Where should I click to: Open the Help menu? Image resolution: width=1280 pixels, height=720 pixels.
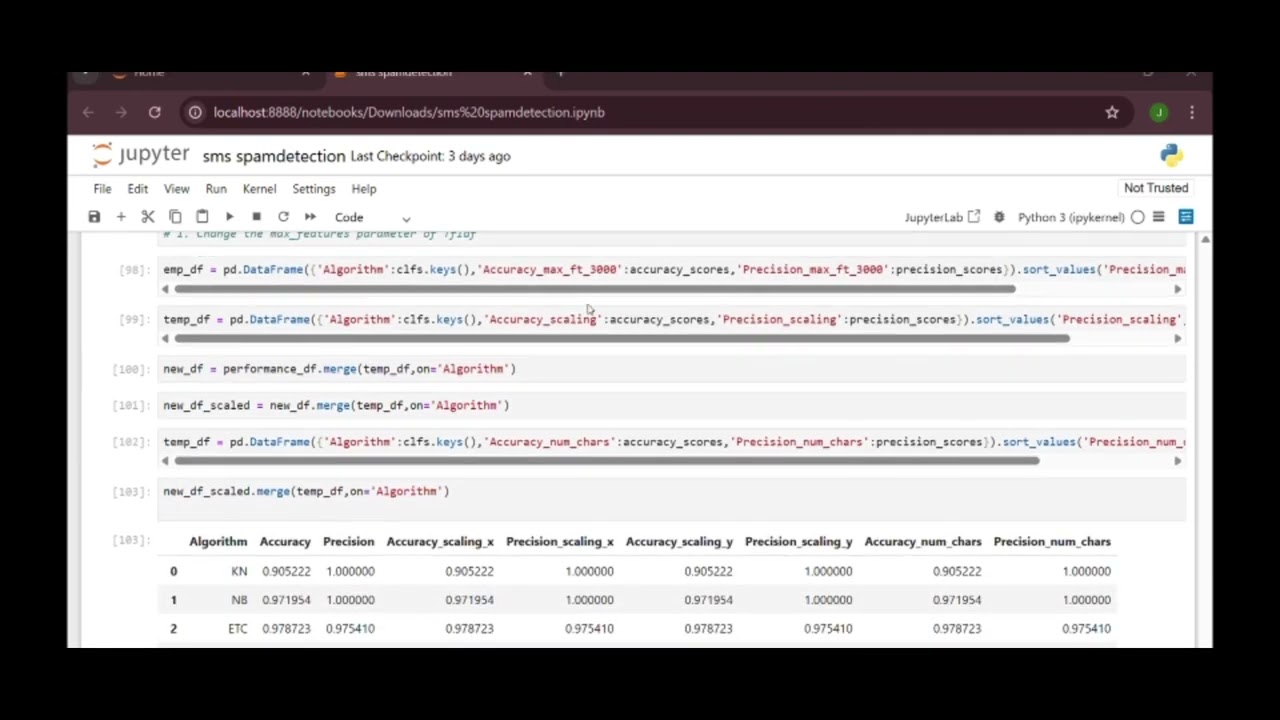tap(364, 189)
